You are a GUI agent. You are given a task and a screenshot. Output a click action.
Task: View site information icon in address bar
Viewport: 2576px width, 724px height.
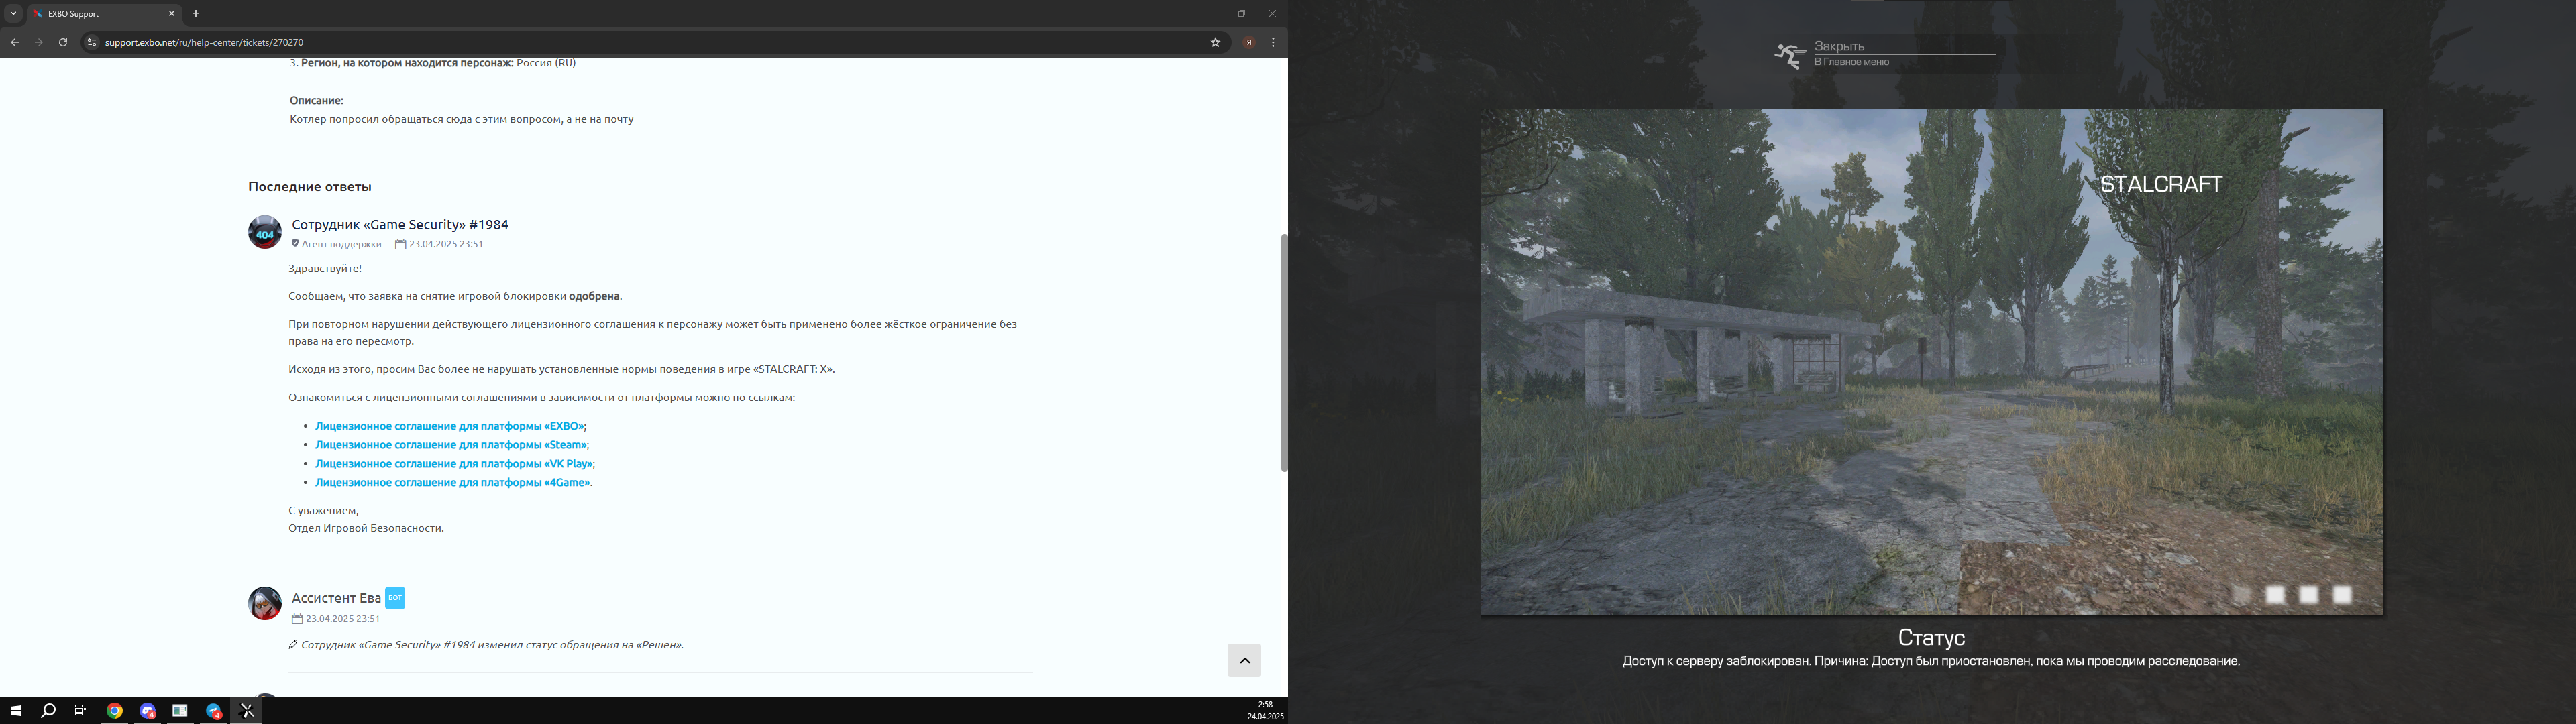[x=91, y=42]
